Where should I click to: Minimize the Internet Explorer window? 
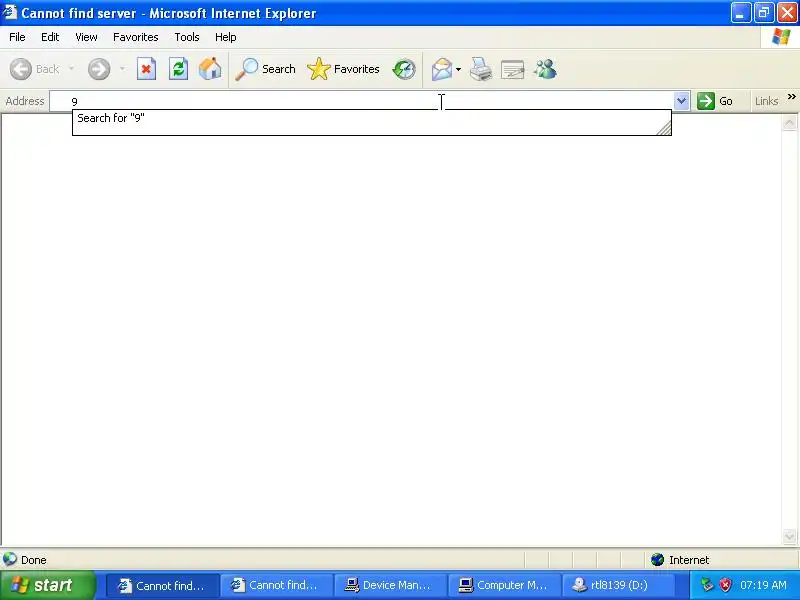(740, 13)
